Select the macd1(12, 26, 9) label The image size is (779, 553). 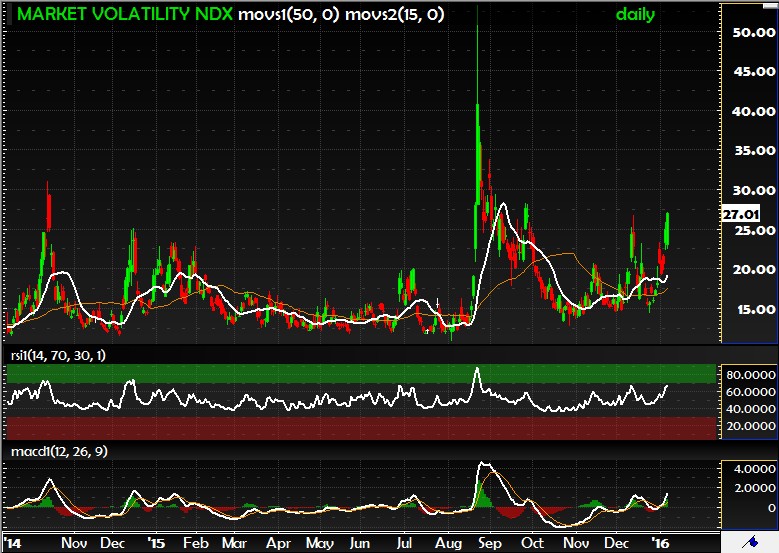[60, 453]
